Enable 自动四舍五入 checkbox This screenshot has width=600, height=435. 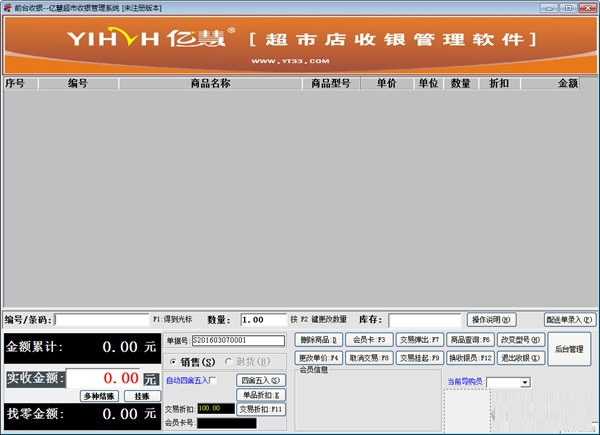213,380
